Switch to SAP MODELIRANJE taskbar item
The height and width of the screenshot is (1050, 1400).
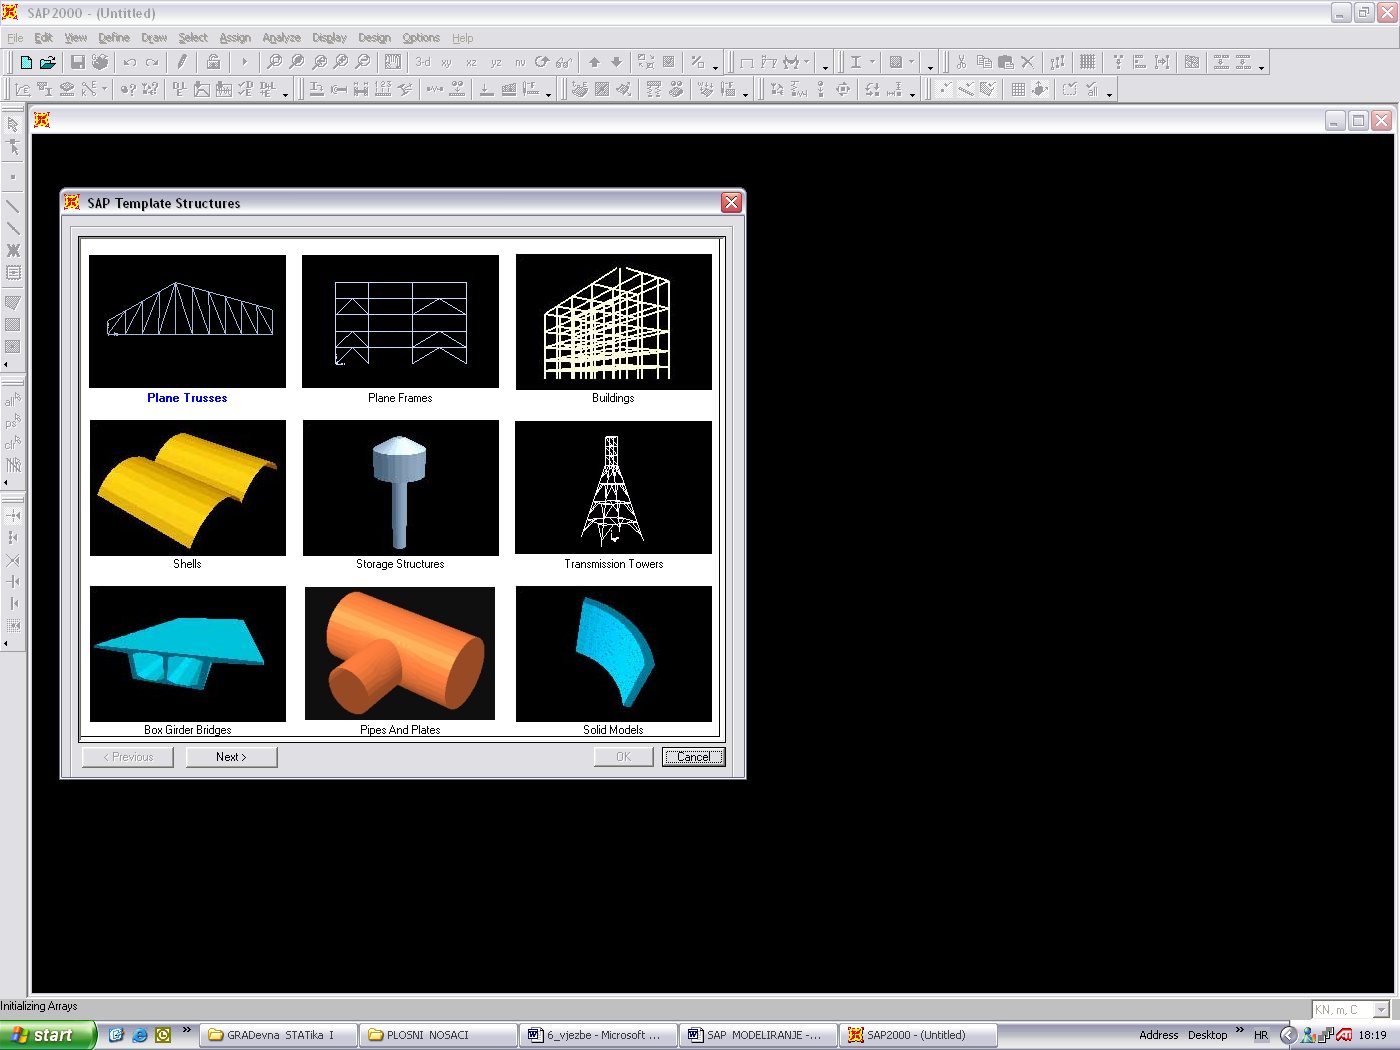point(759,1035)
